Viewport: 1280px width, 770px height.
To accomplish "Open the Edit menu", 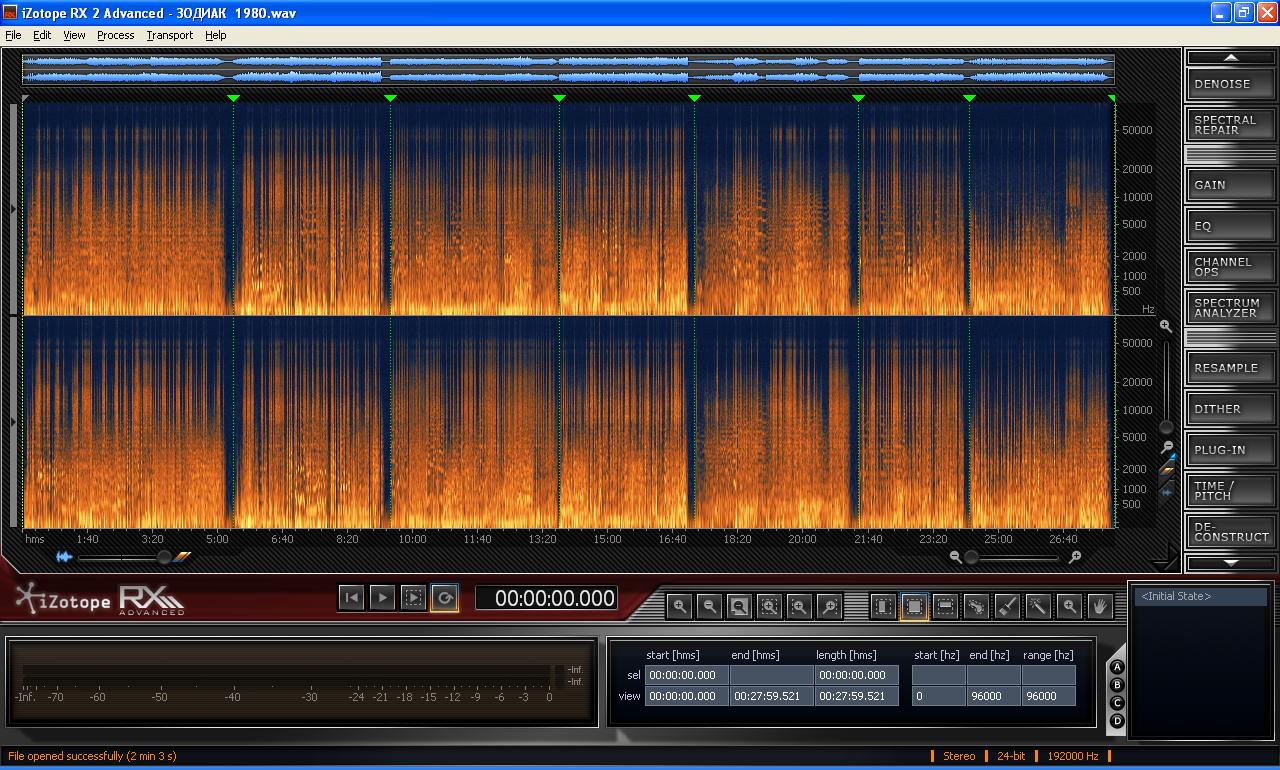I will click(x=42, y=35).
